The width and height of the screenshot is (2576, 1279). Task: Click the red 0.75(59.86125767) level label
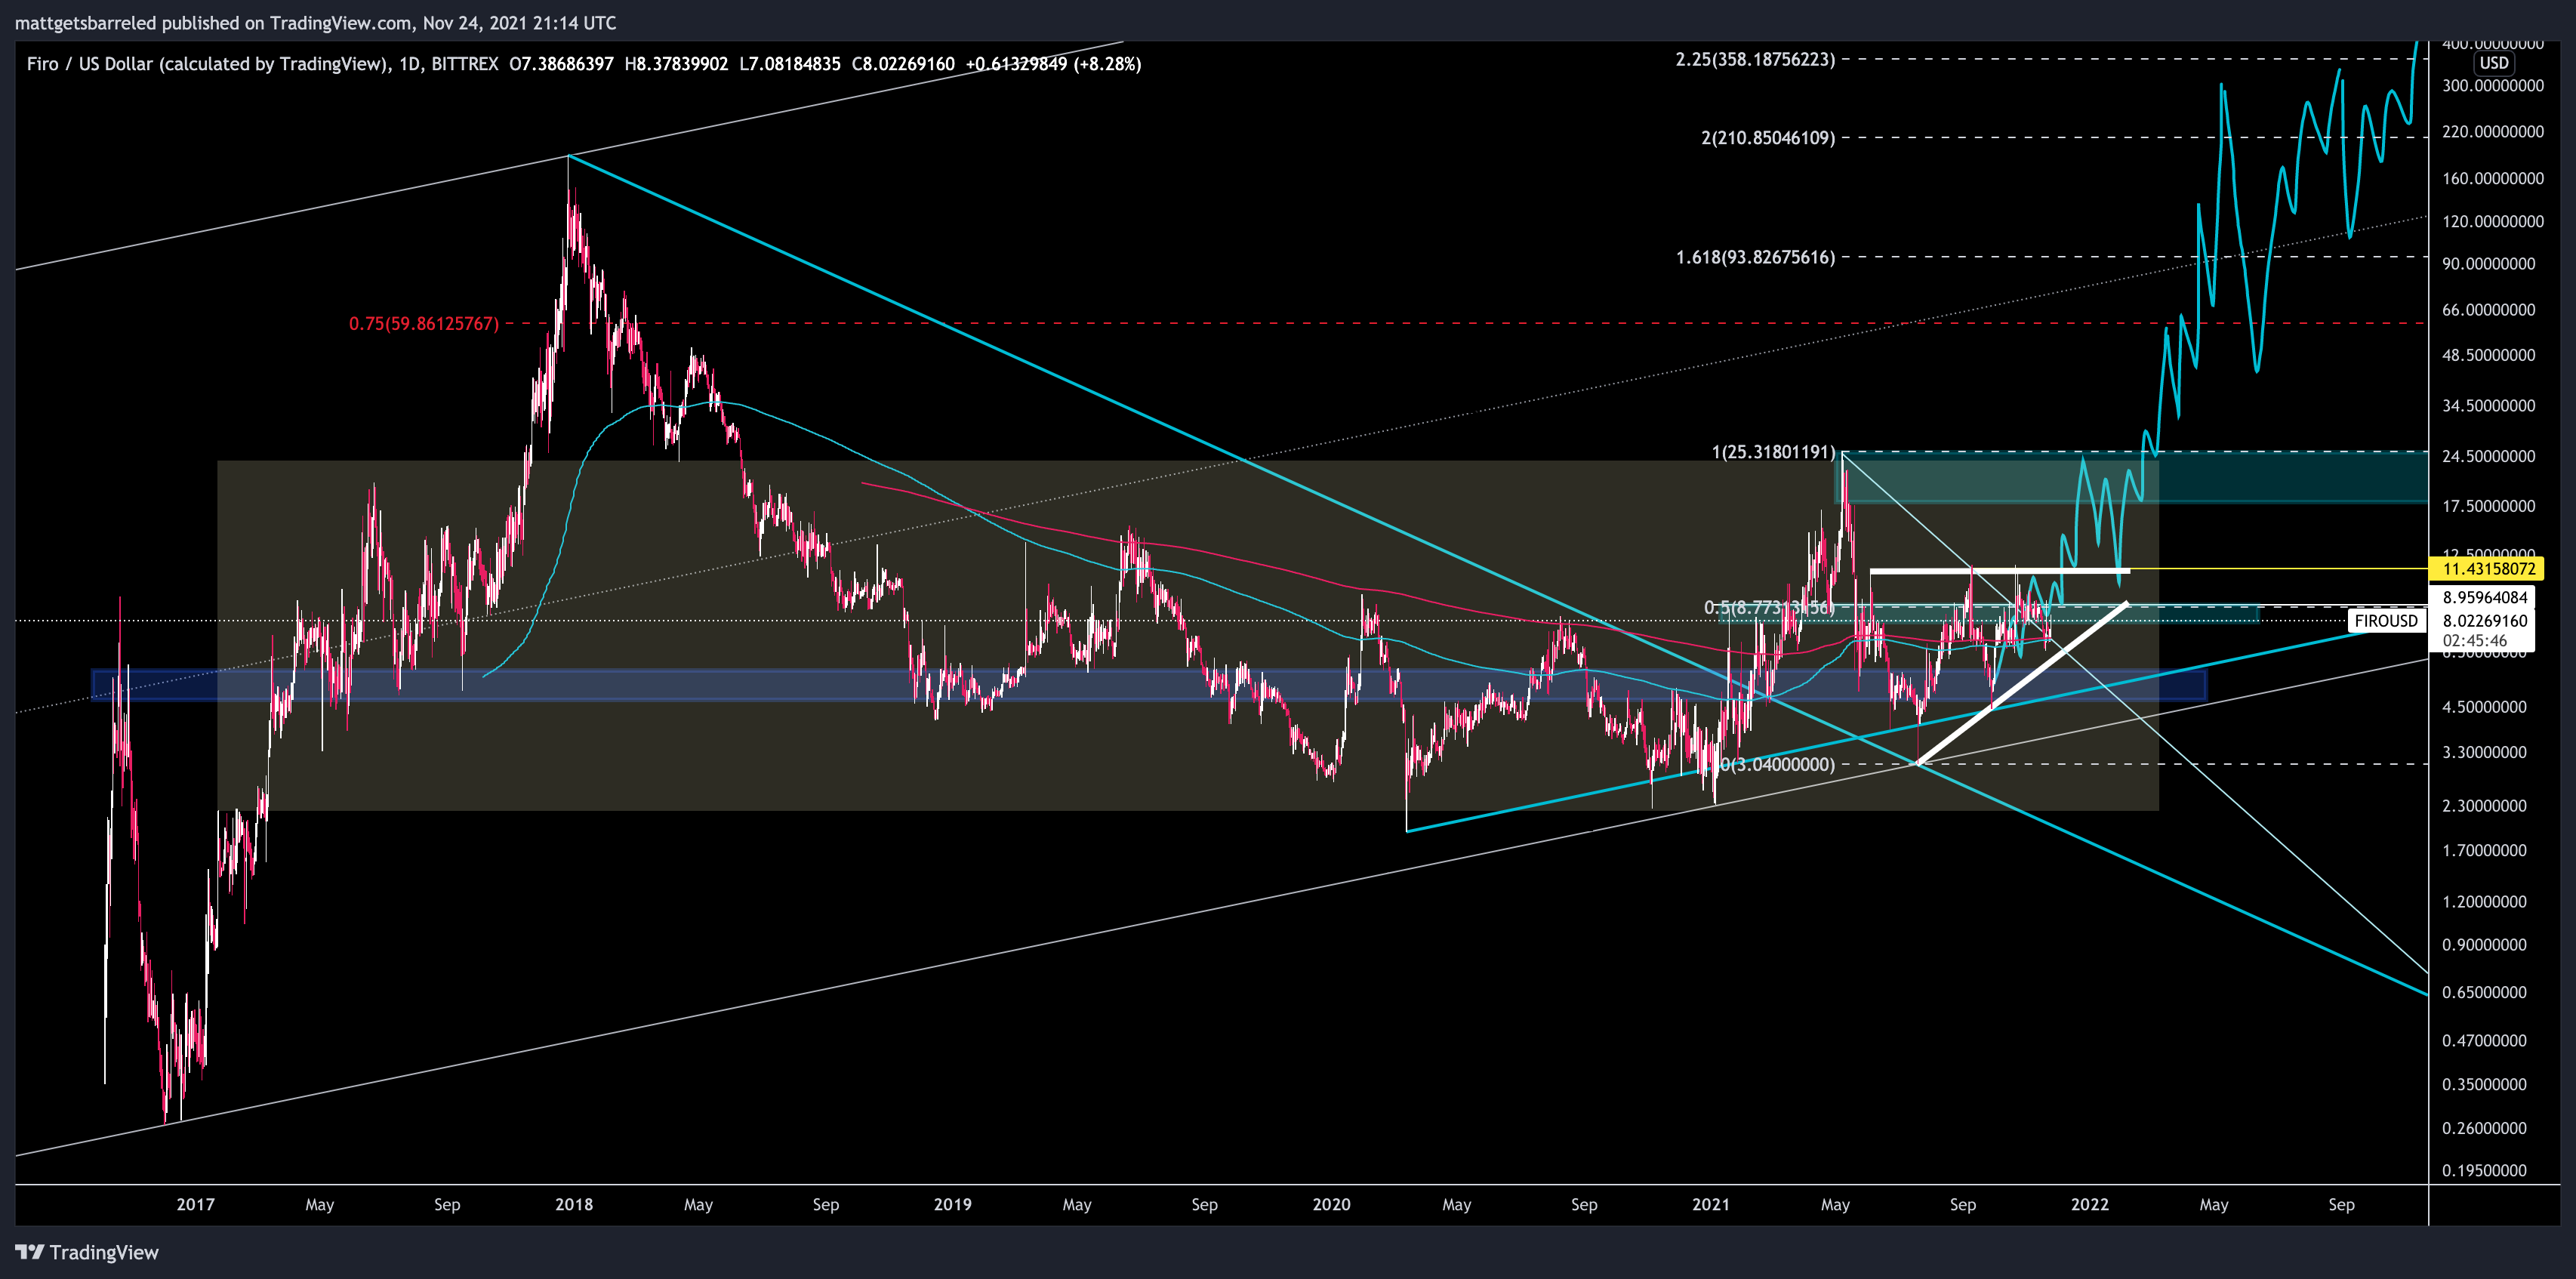(x=423, y=323)
